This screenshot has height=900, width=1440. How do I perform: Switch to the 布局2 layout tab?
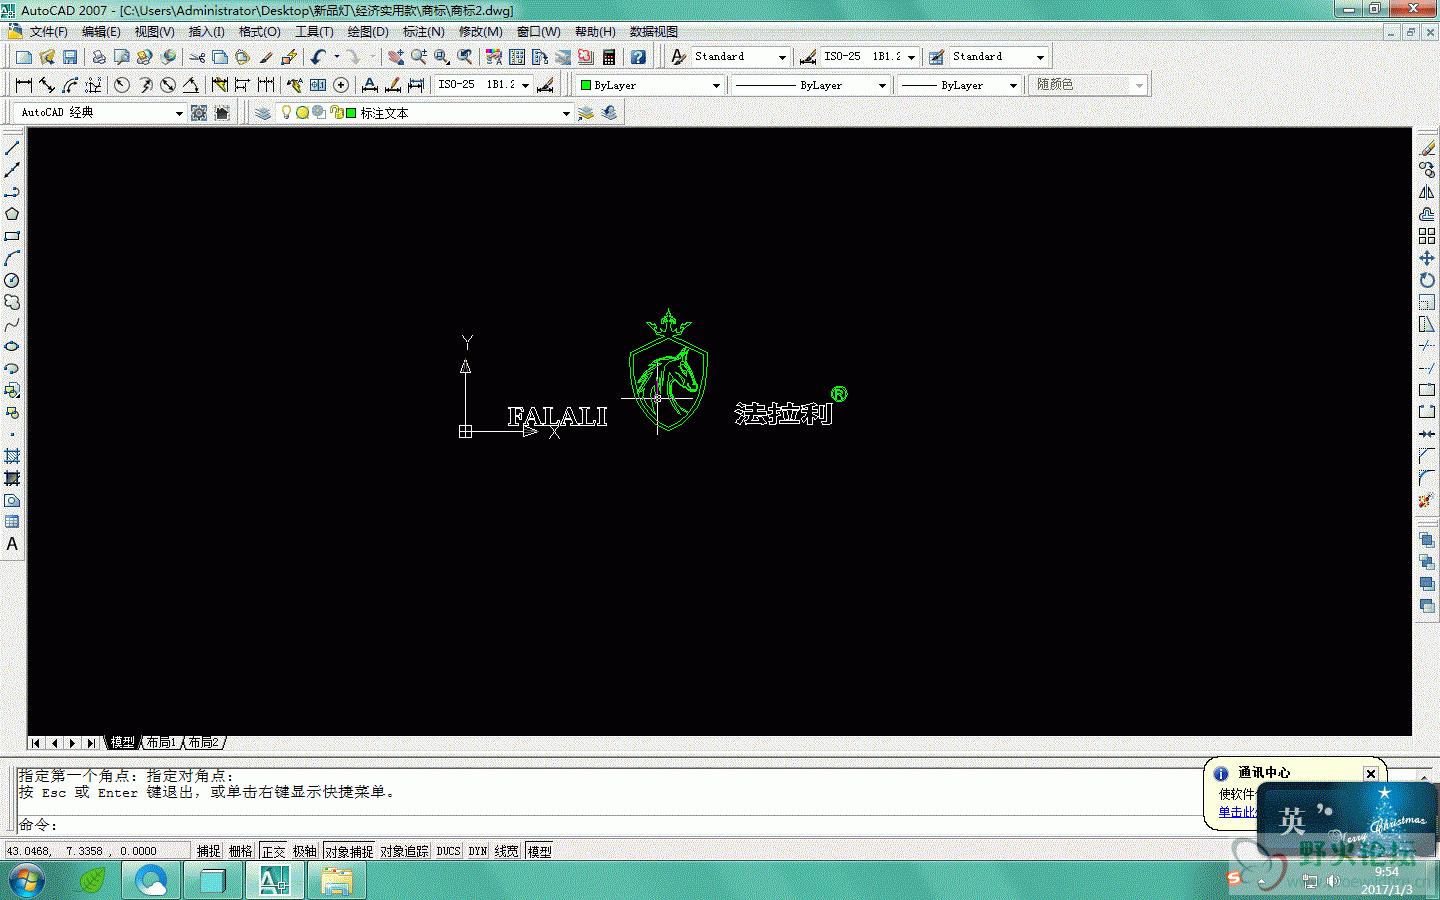click(x=203, y=742)
